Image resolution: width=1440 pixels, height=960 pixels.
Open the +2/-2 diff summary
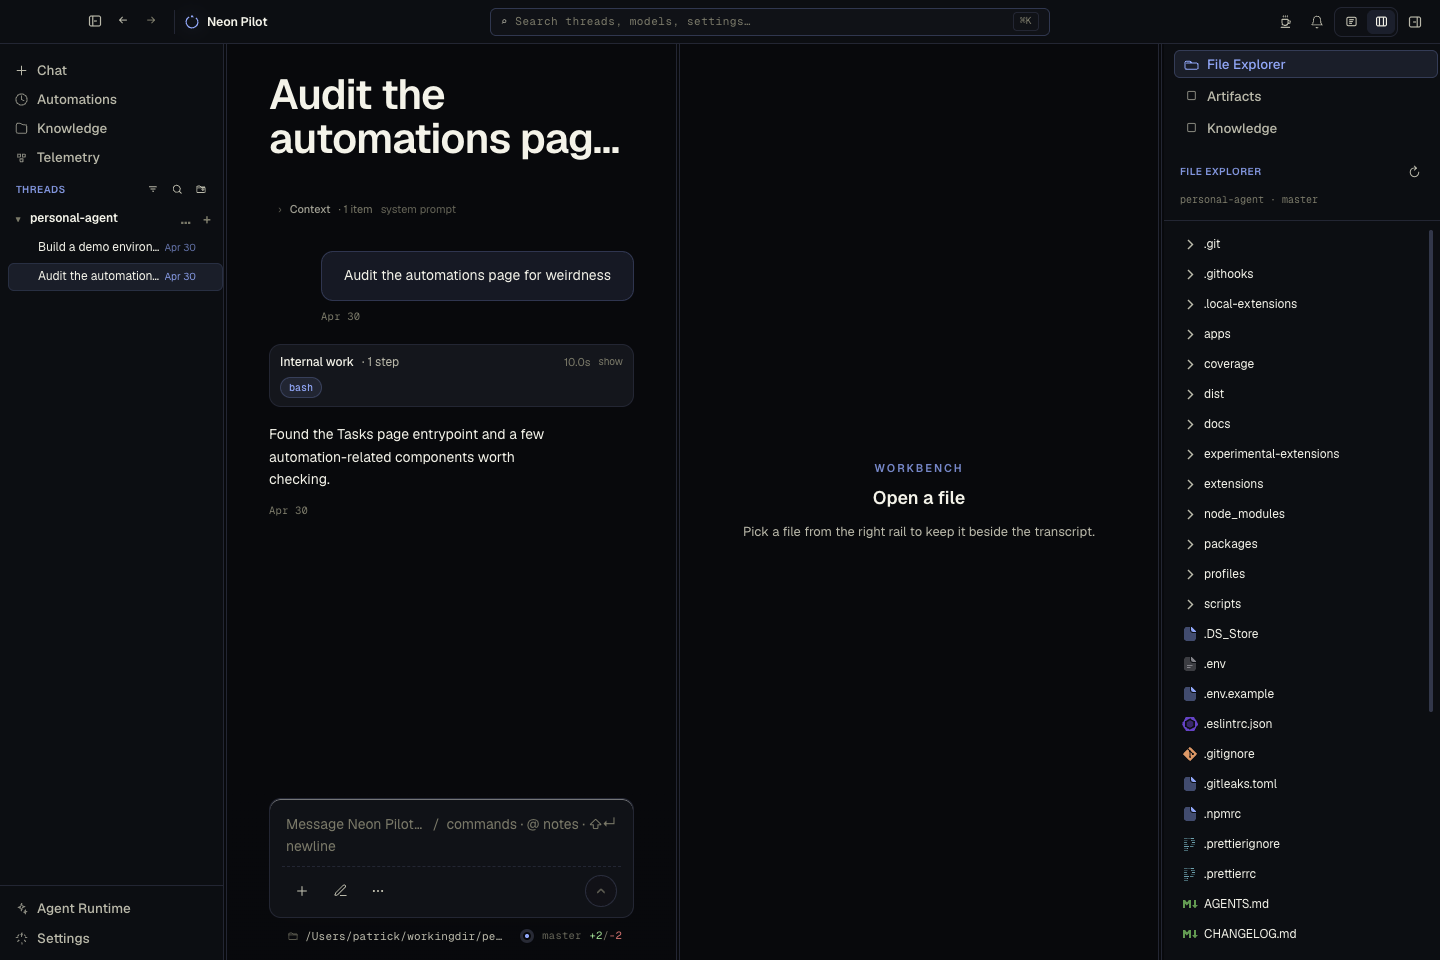[606, 936]
